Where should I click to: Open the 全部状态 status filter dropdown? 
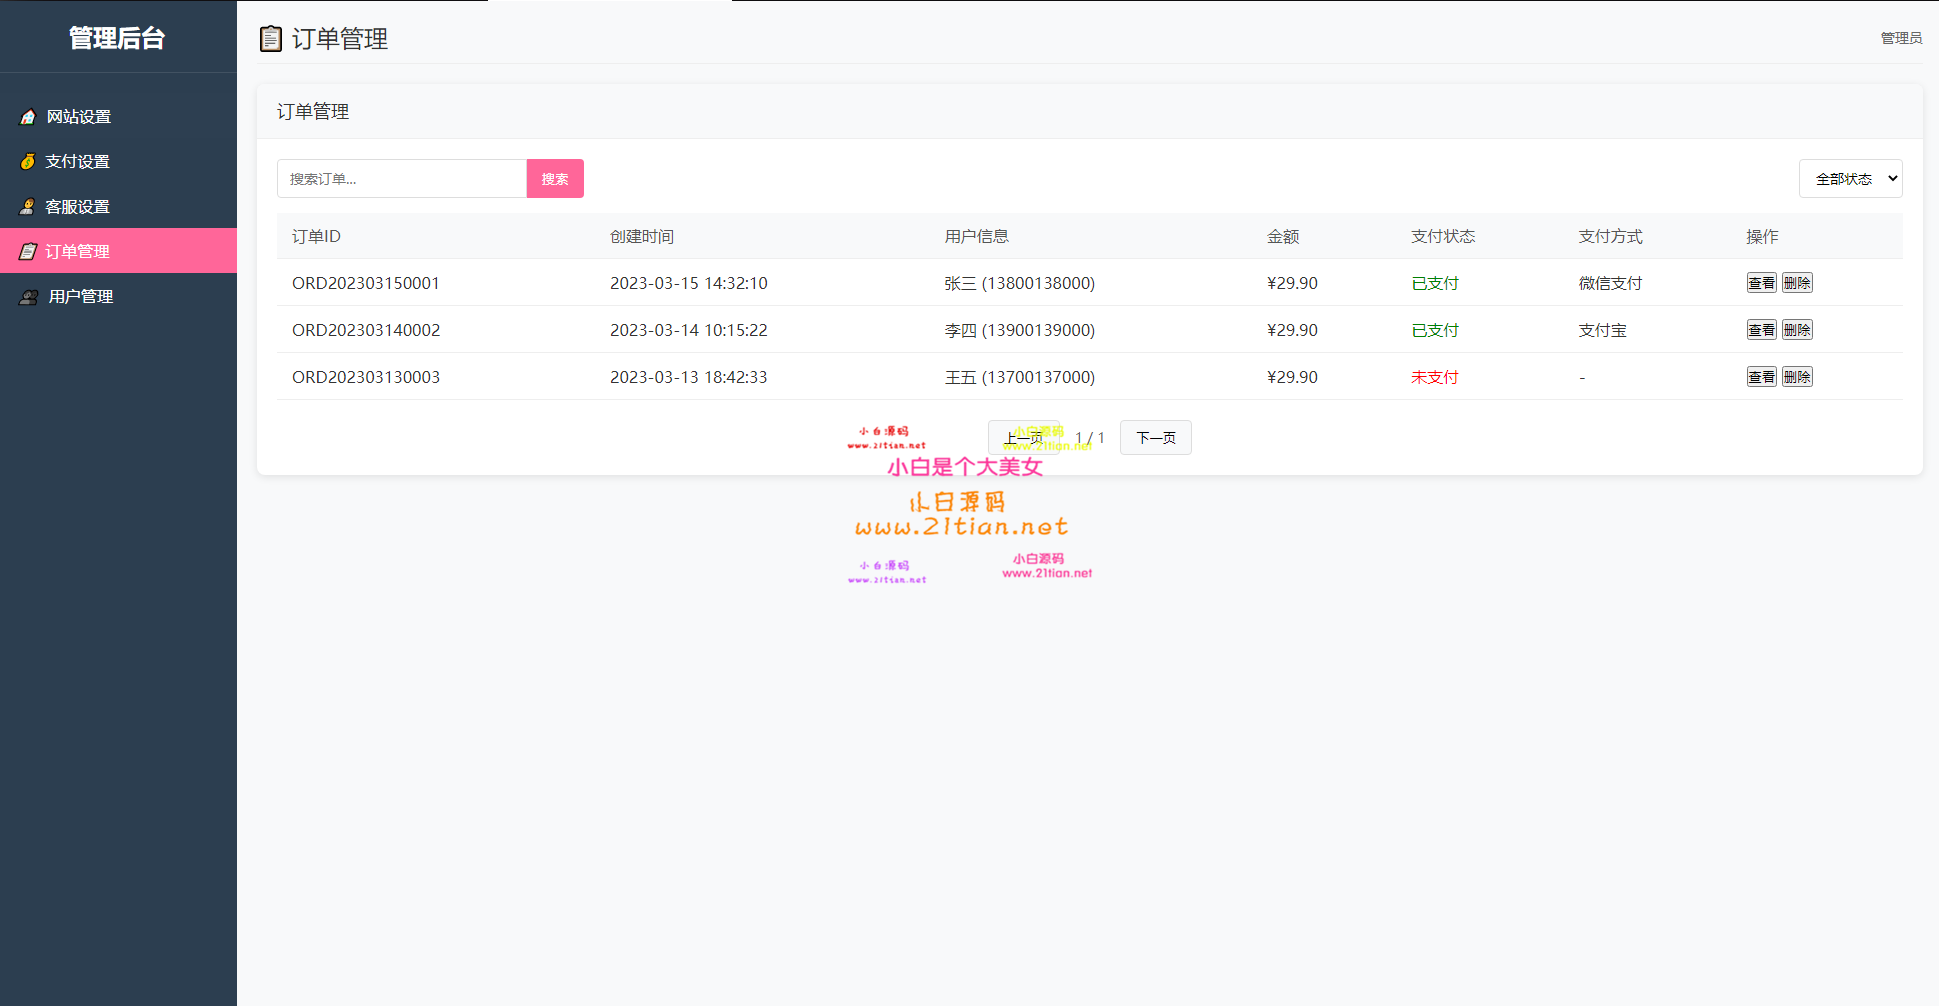coord(1850,178)
